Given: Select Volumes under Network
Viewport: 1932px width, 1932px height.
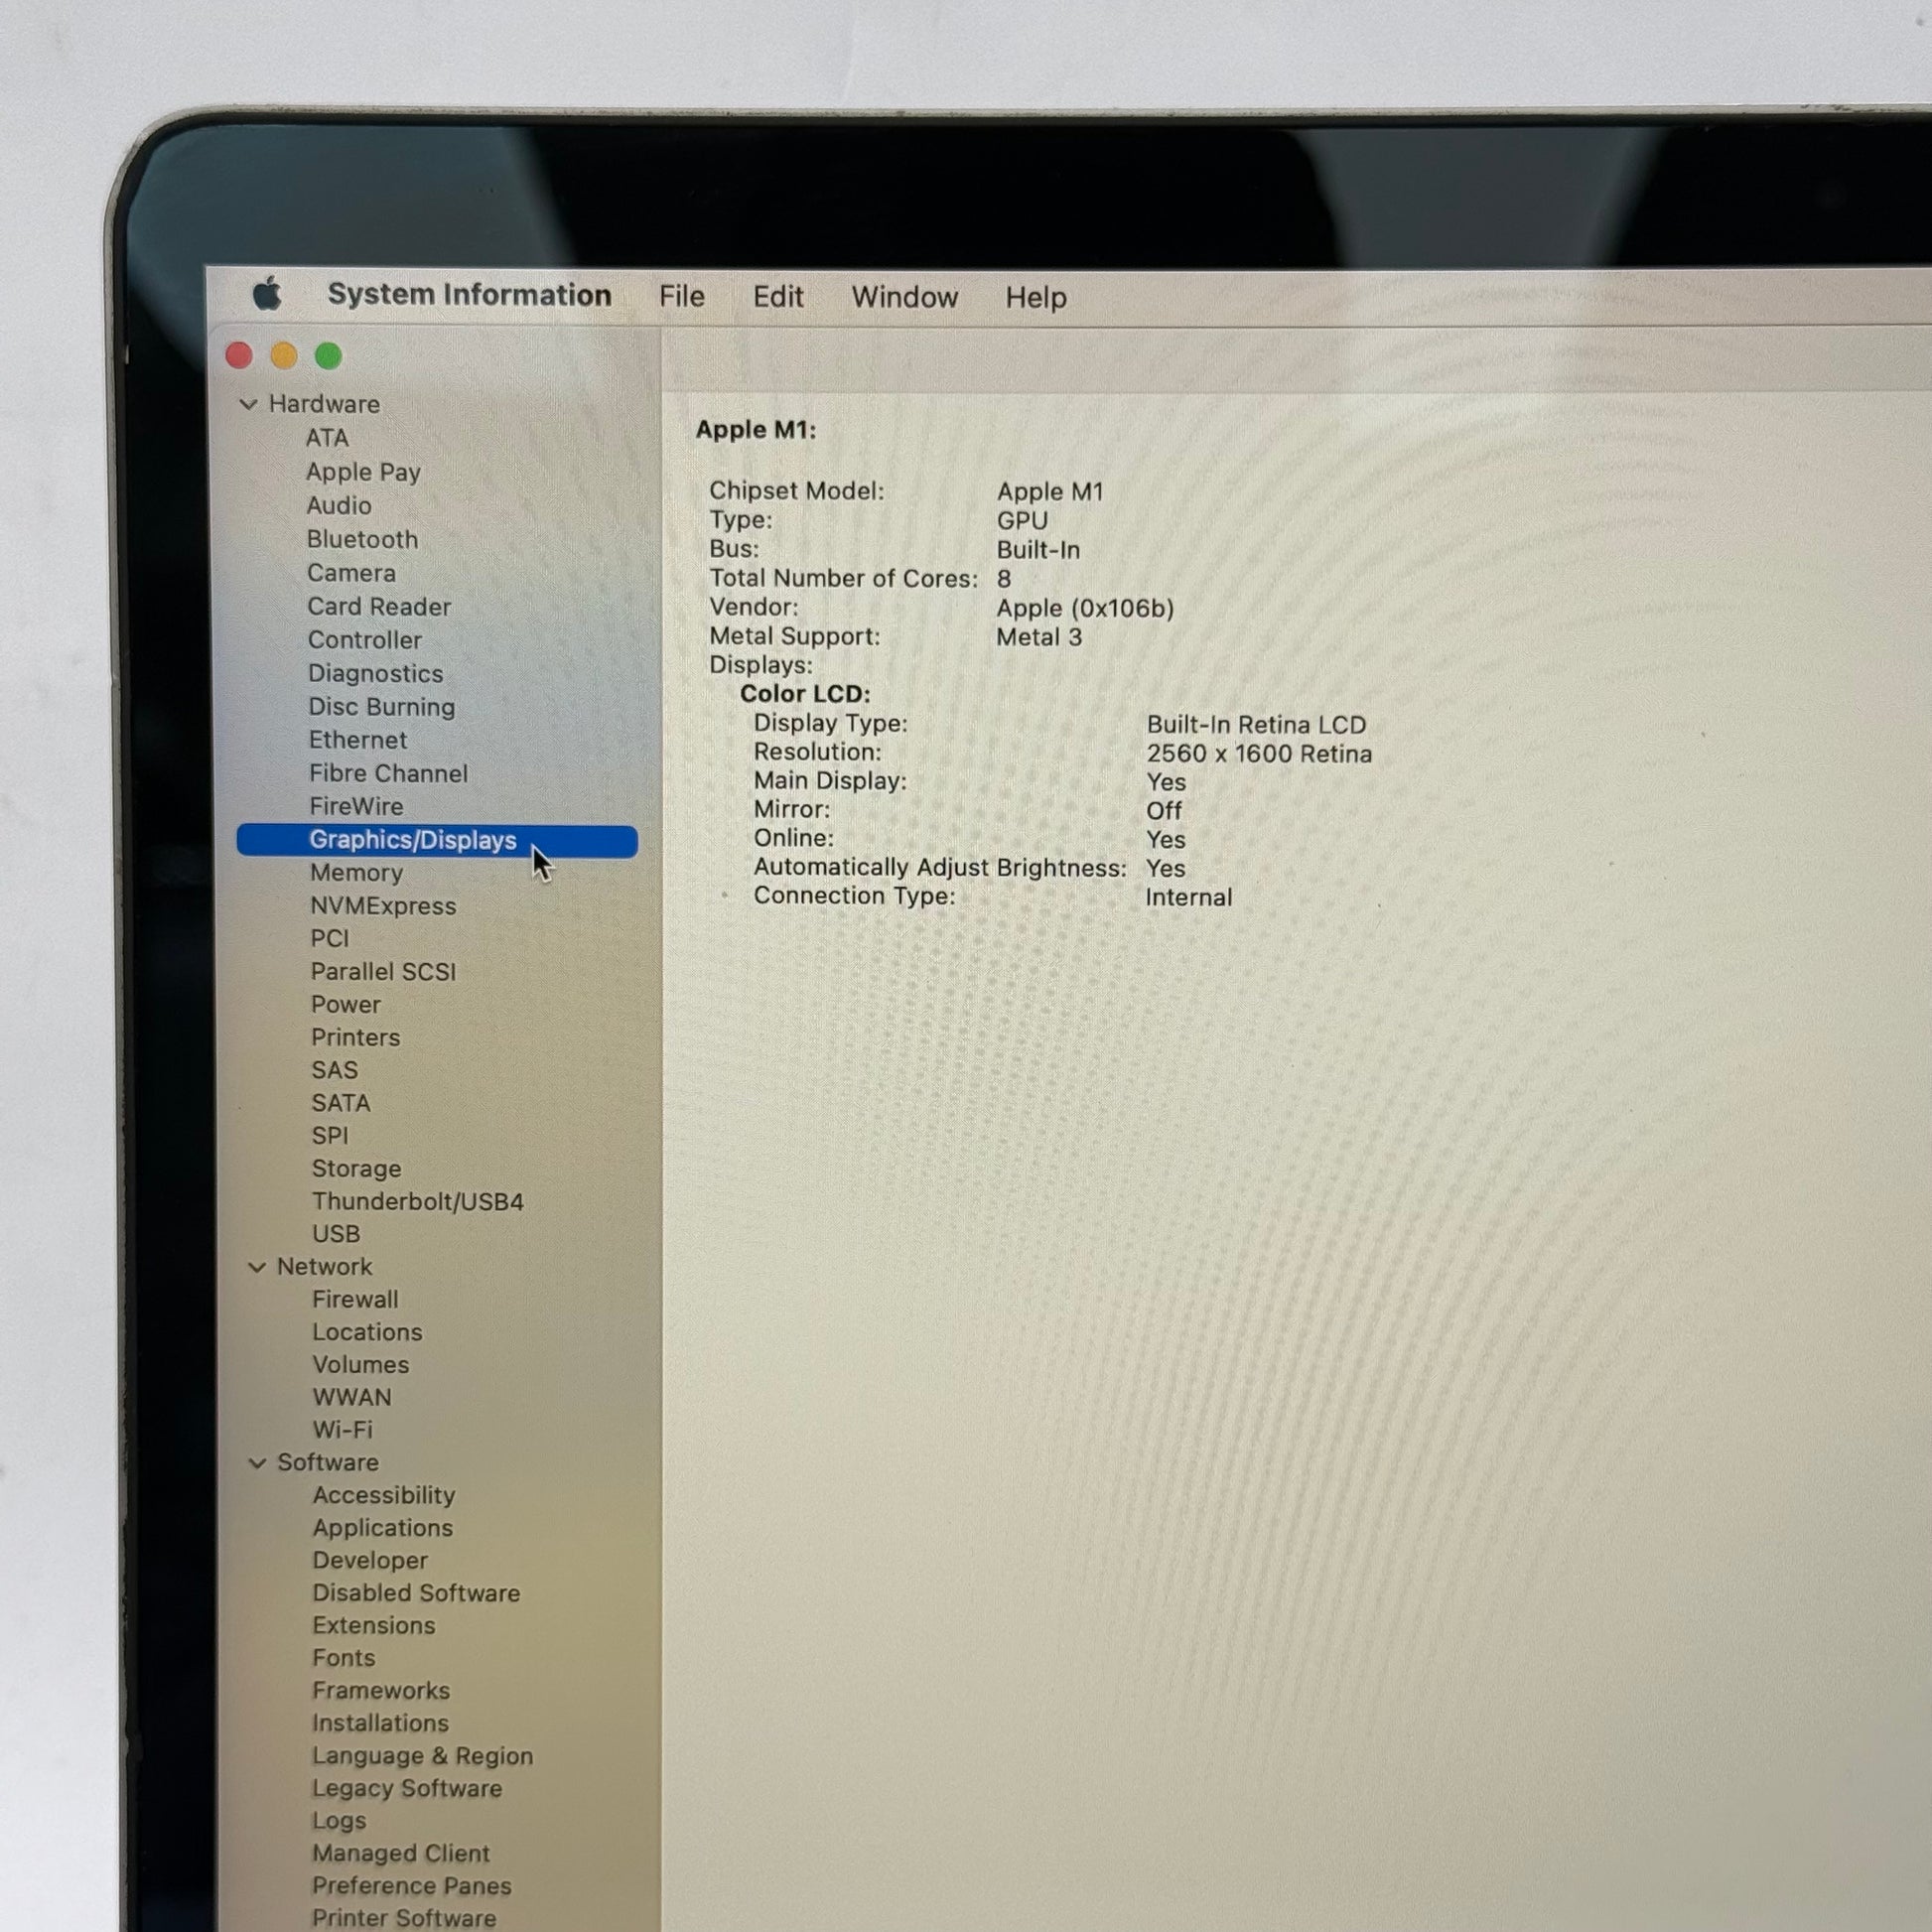Looking at the screenshot, I should click(360, 1365).
